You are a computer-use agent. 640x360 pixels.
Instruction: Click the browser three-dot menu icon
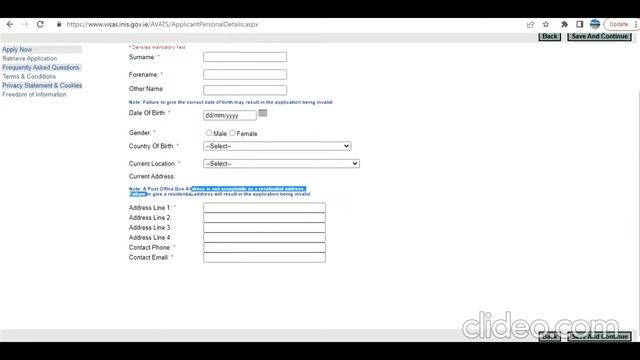636,24
